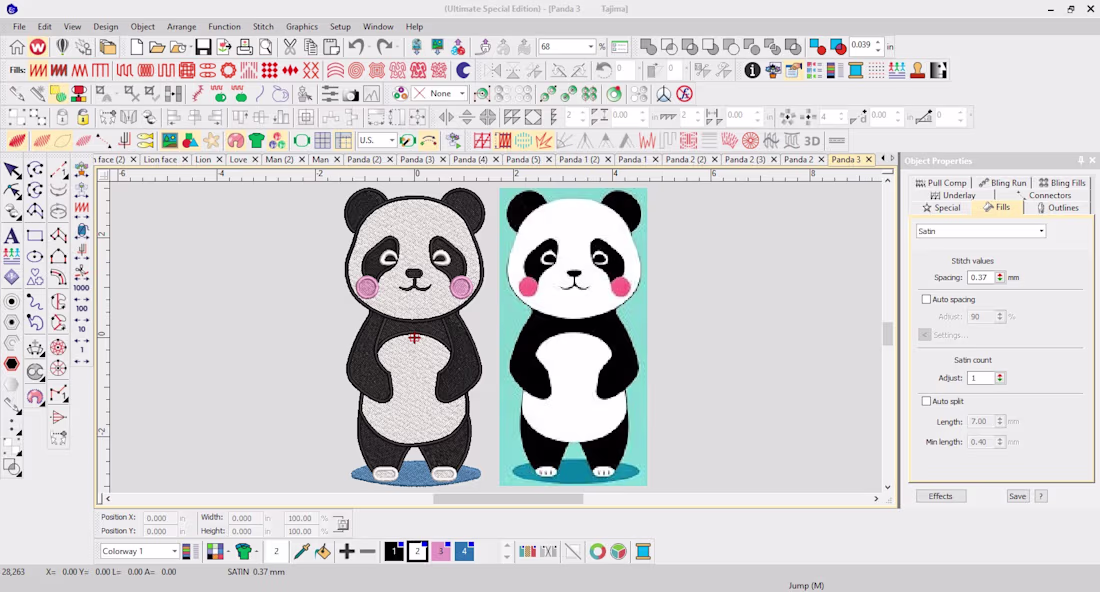Select the blue crescent moon icon

463,70
